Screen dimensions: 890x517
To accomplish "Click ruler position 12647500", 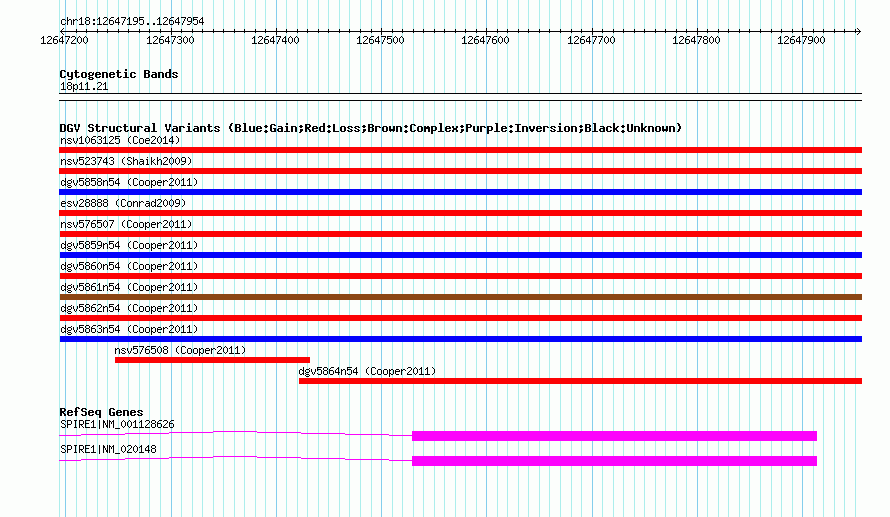I will (x=380, y=40).
